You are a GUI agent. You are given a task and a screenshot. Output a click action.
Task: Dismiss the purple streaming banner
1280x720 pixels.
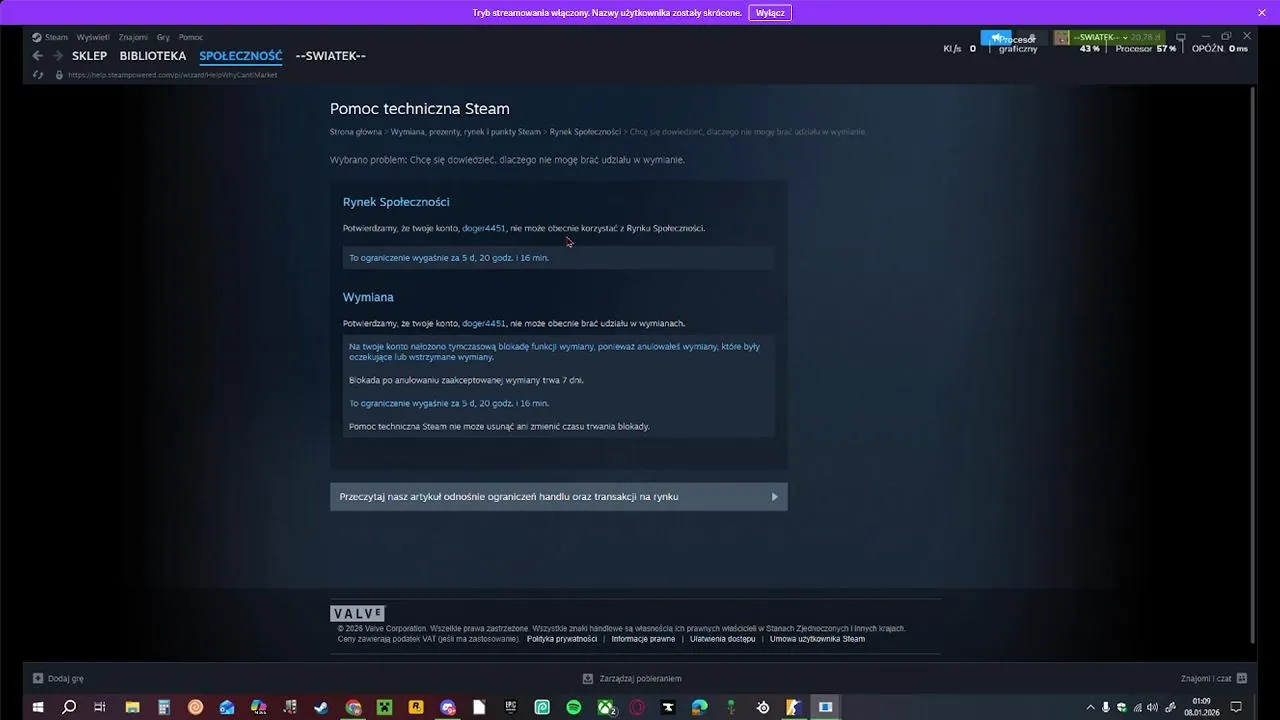click(x=1262, y=13)
